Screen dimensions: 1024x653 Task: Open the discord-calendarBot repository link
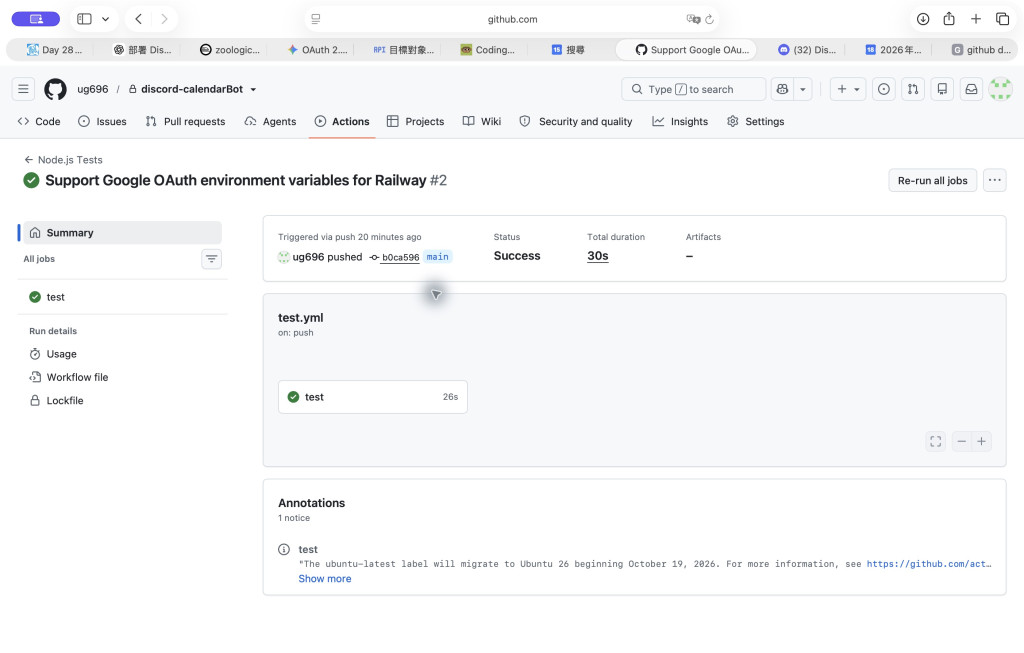[192, 89]
